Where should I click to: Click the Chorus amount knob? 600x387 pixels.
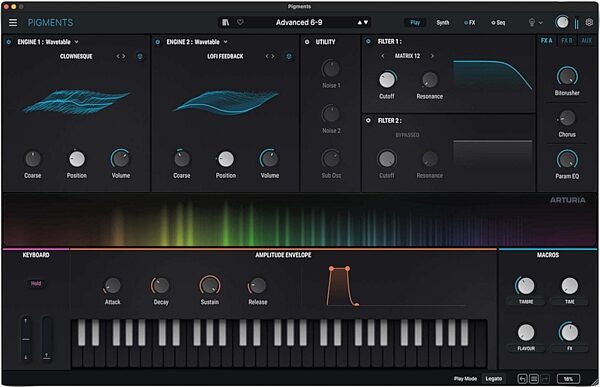pyautogui.click(x=567, y=118)
